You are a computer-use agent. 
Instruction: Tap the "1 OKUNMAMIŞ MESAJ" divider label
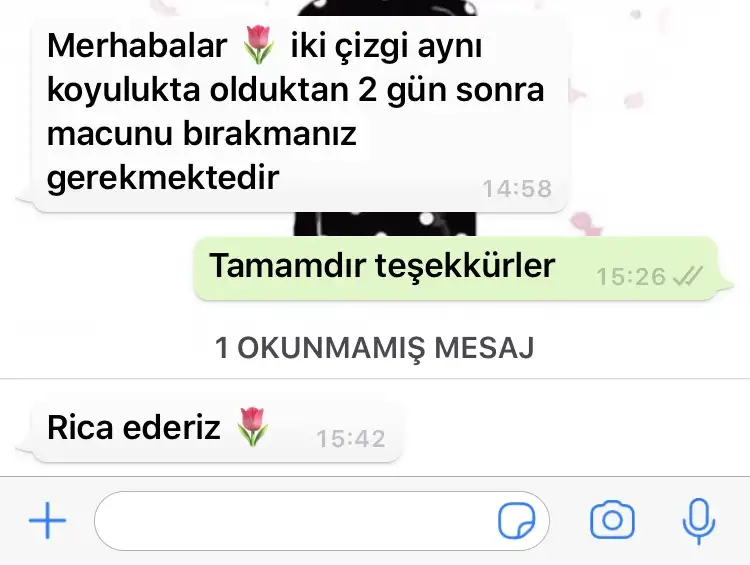[375, 348]
